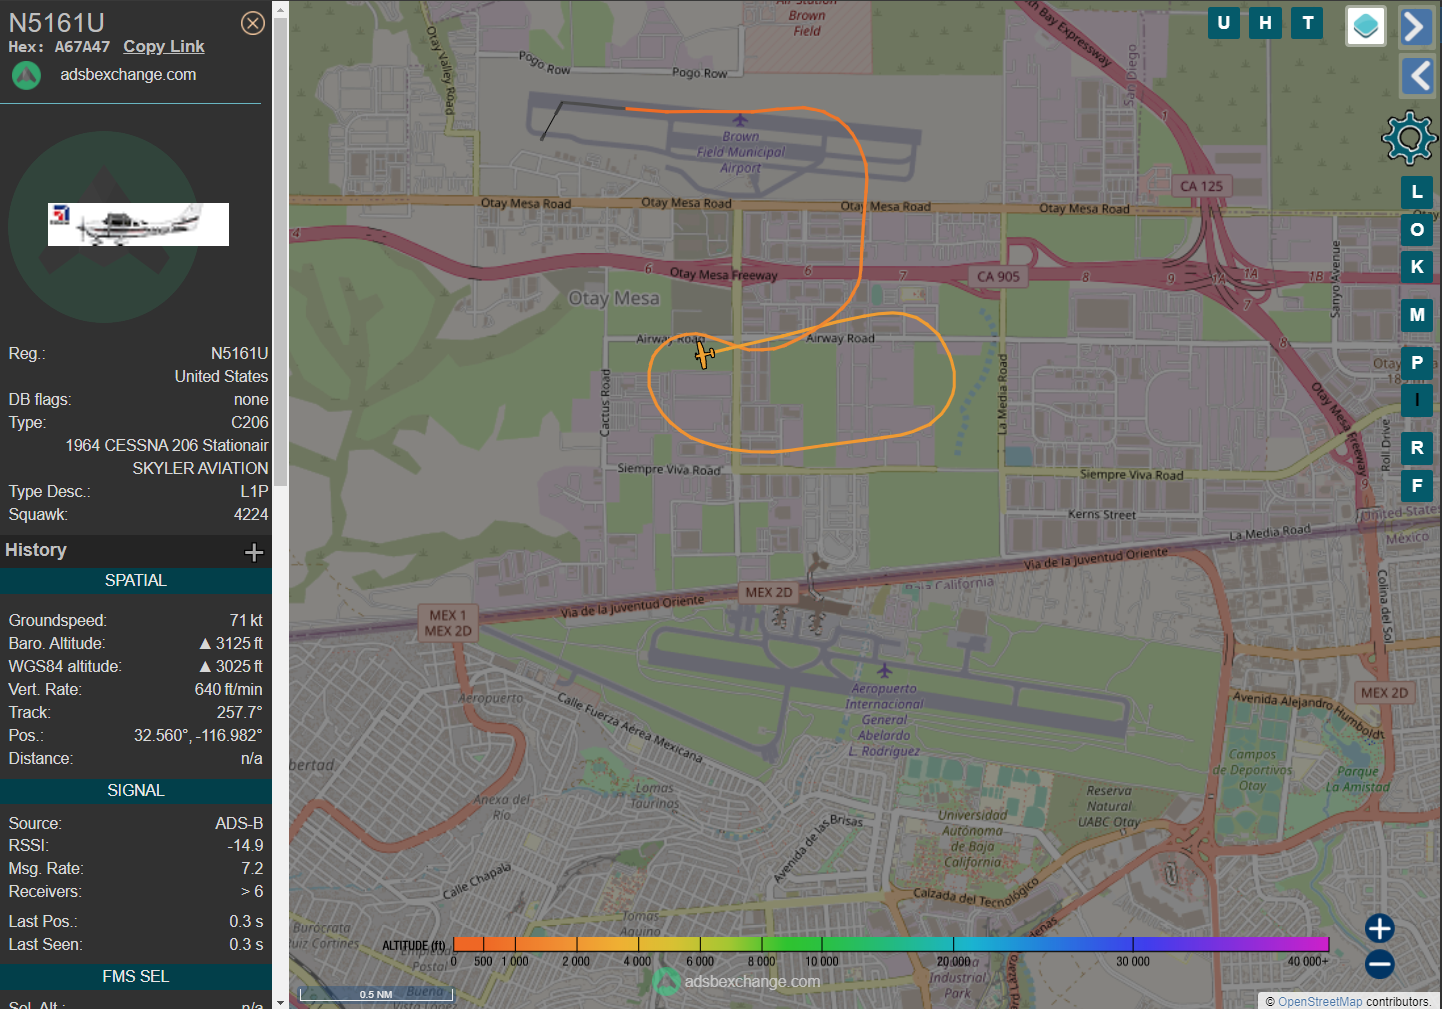This screenshot has height=1009, width=1442.
Task: Click the Squawk value 4224
Action: (x=251, y=515)
